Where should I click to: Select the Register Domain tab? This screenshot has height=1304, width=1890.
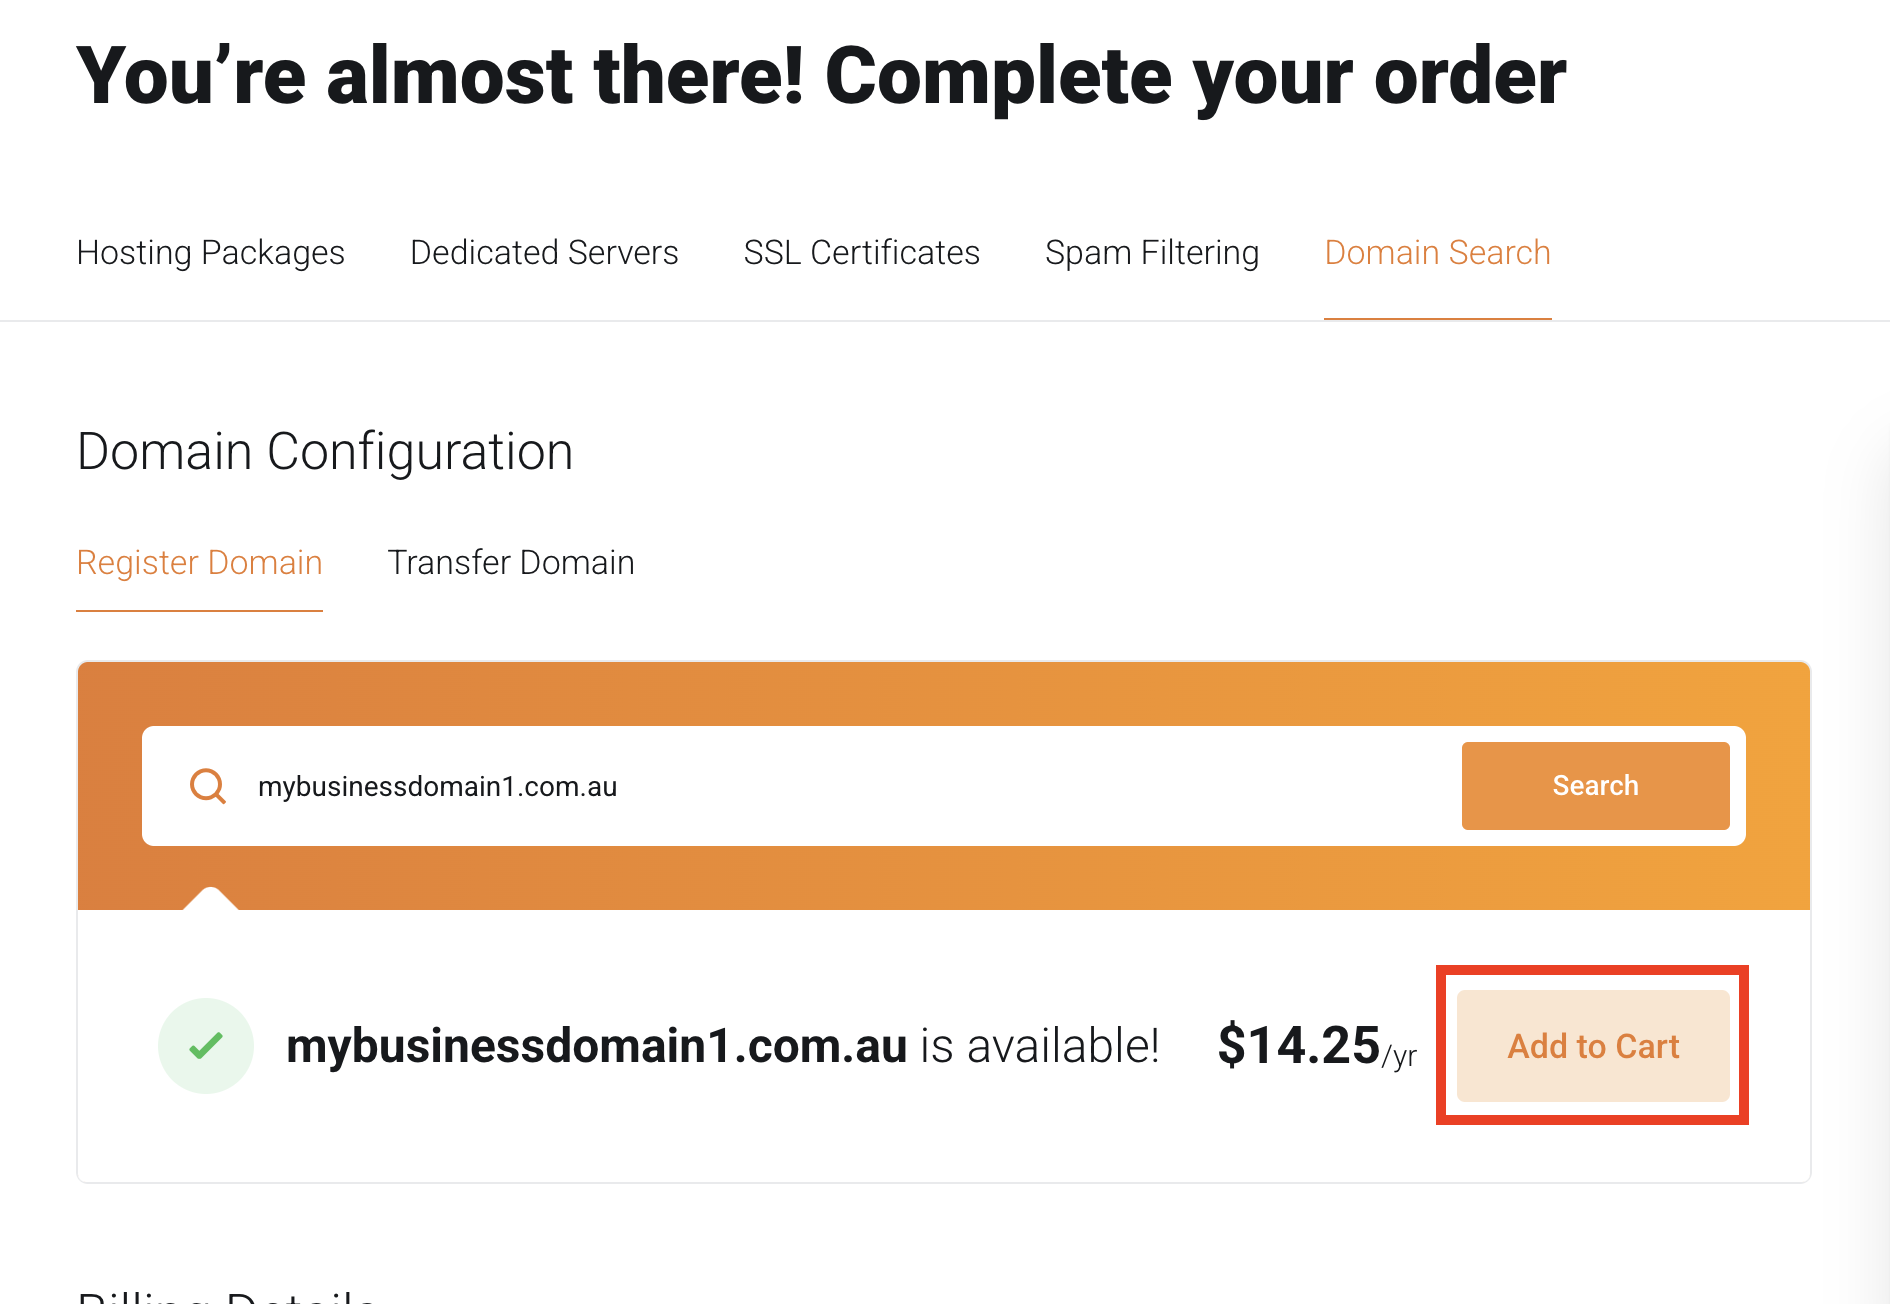(x=199, y=562)
